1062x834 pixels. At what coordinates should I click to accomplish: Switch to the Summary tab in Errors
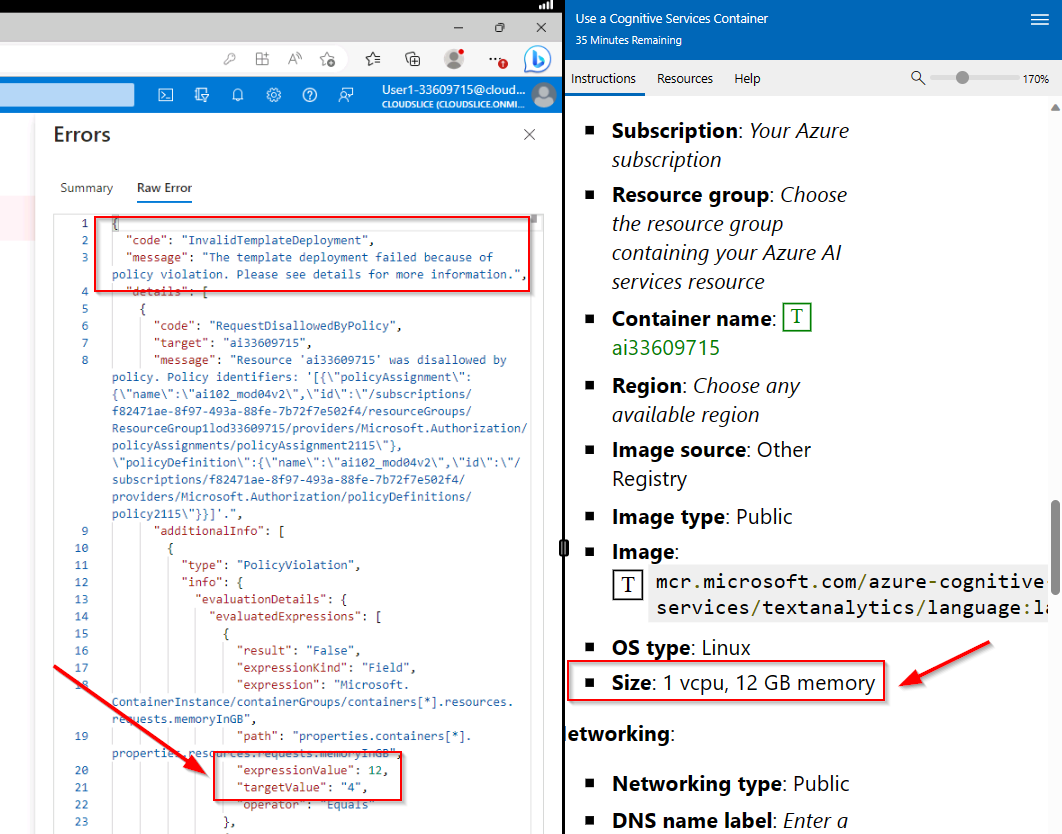(86, 188)
